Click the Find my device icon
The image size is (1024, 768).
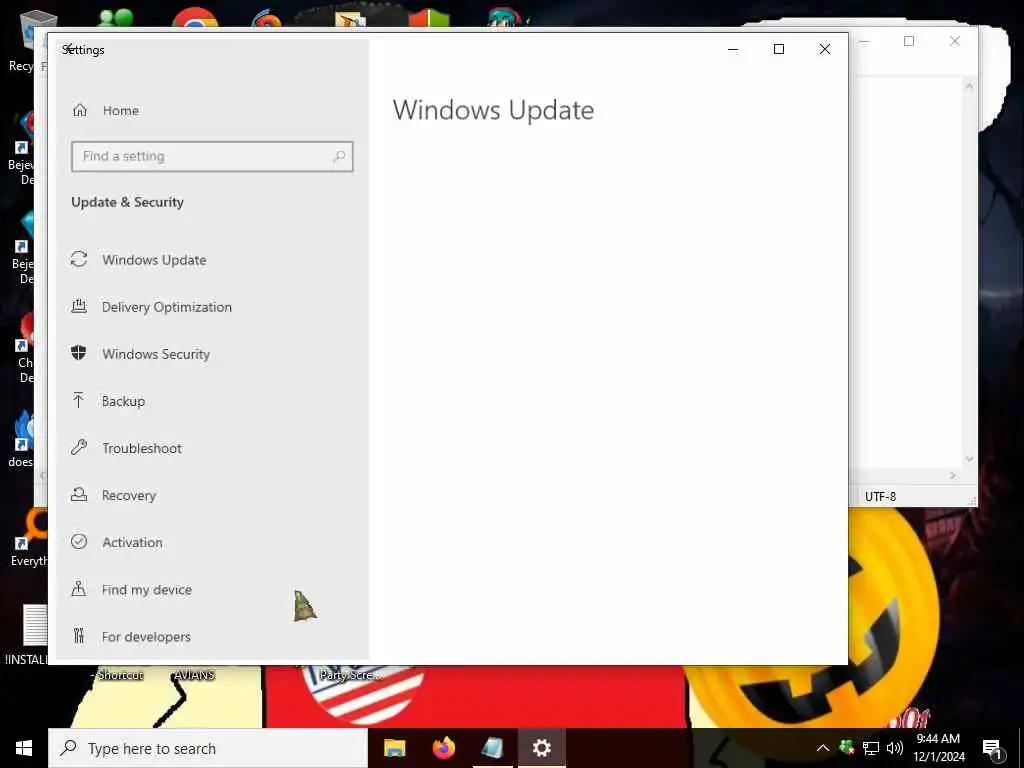(x=79, y=588)
